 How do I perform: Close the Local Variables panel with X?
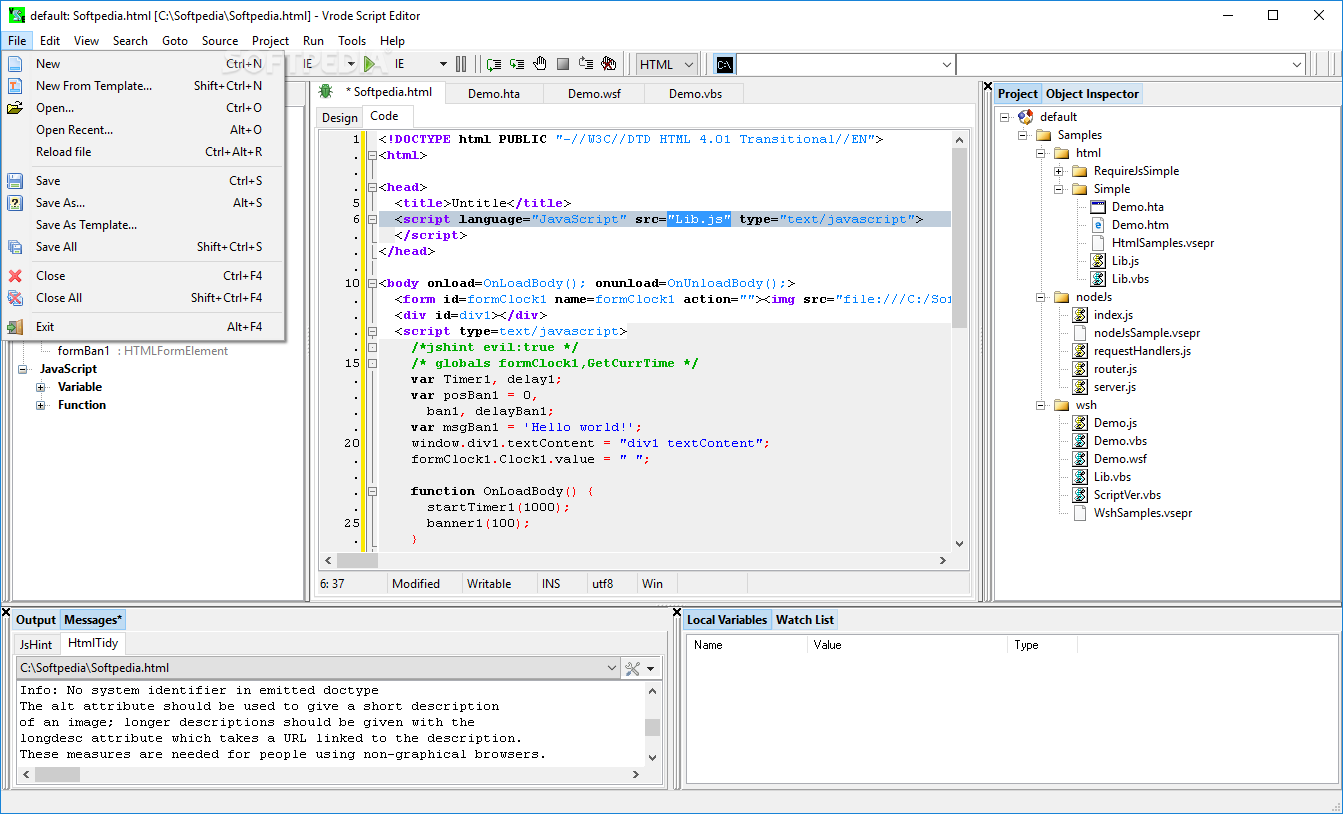[x=677, y=612]
